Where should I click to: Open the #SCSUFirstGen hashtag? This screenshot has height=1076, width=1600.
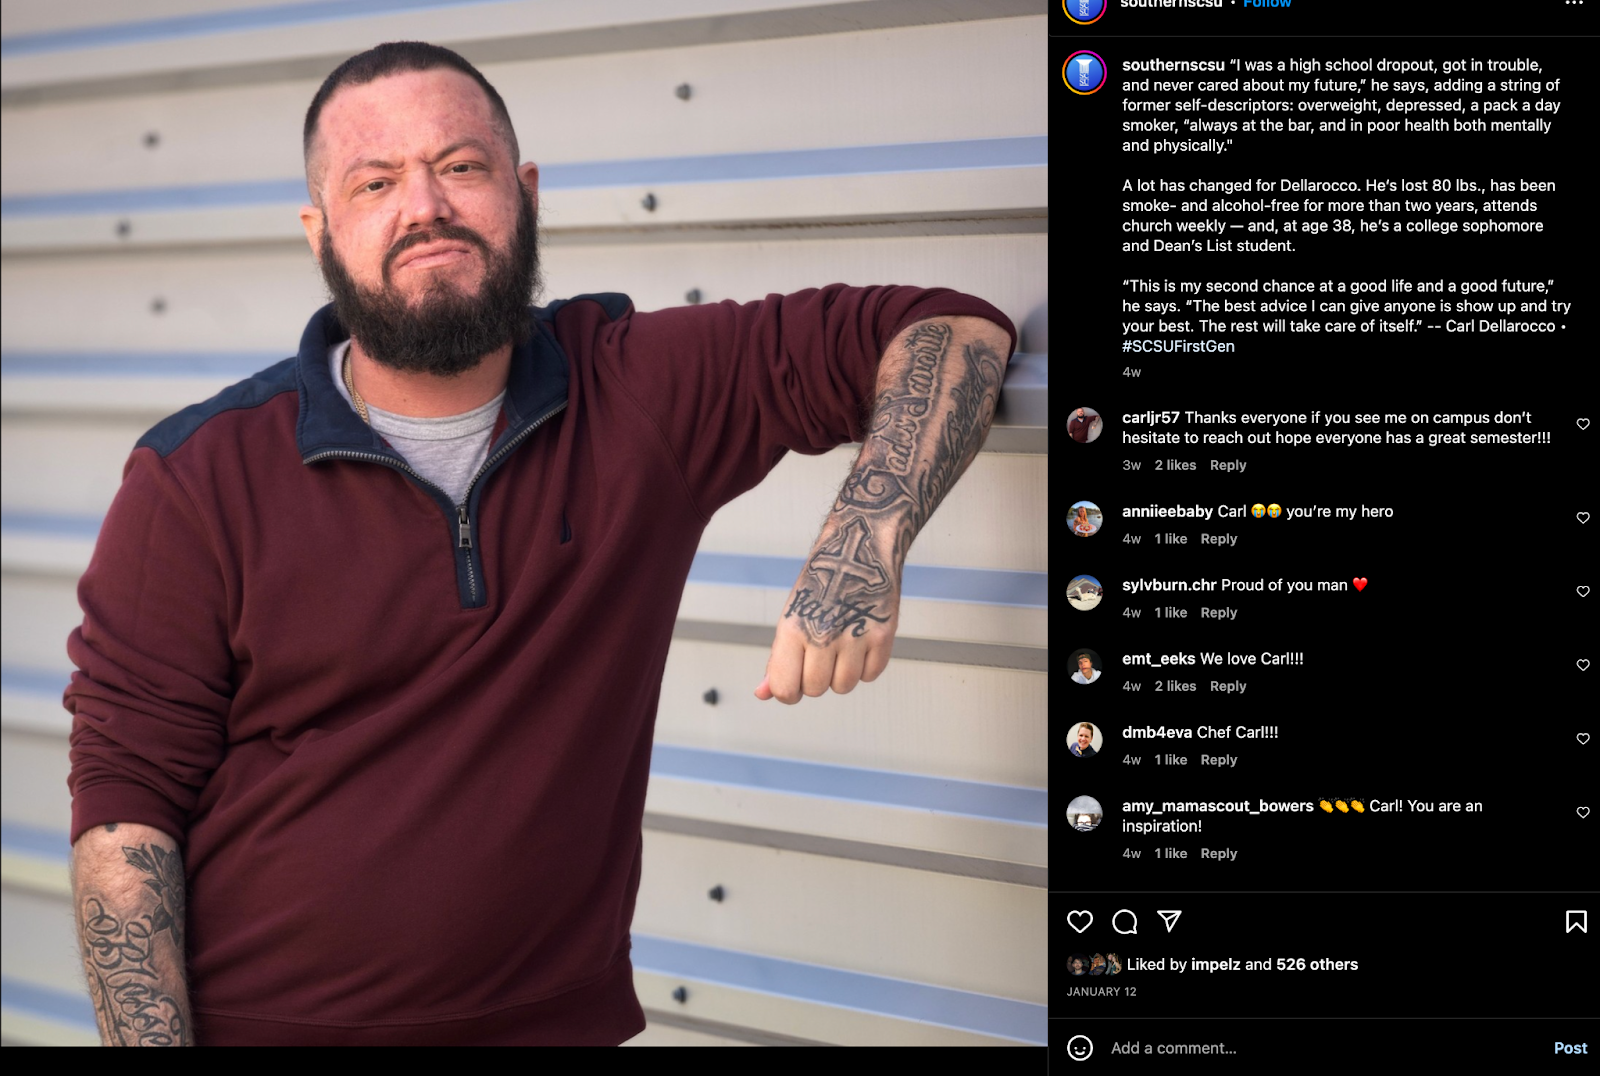tap(1178, 346)
